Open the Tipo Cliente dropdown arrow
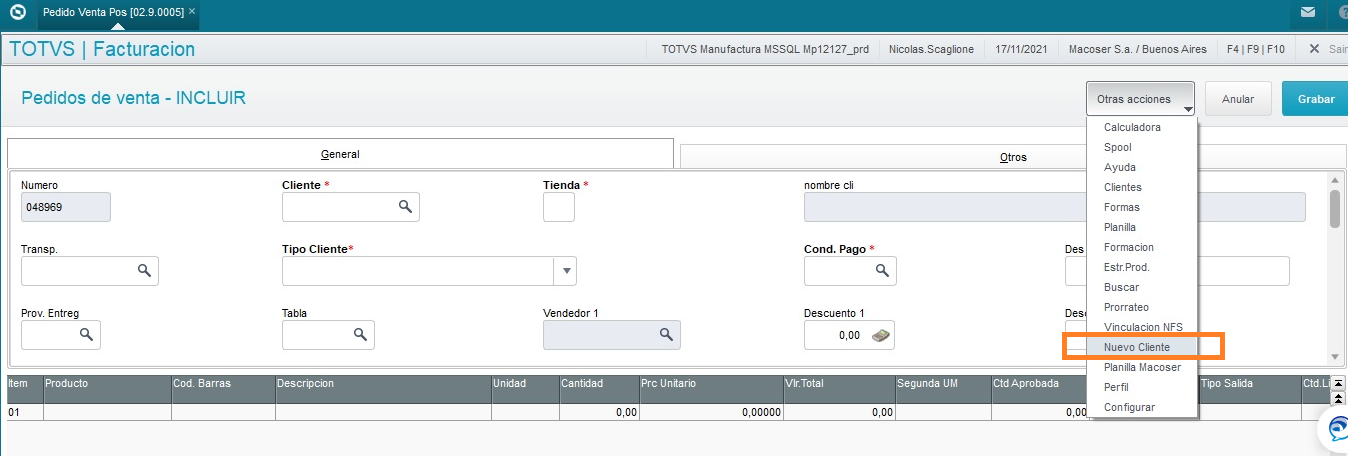The image size is (1348, 456). [566, 270]
